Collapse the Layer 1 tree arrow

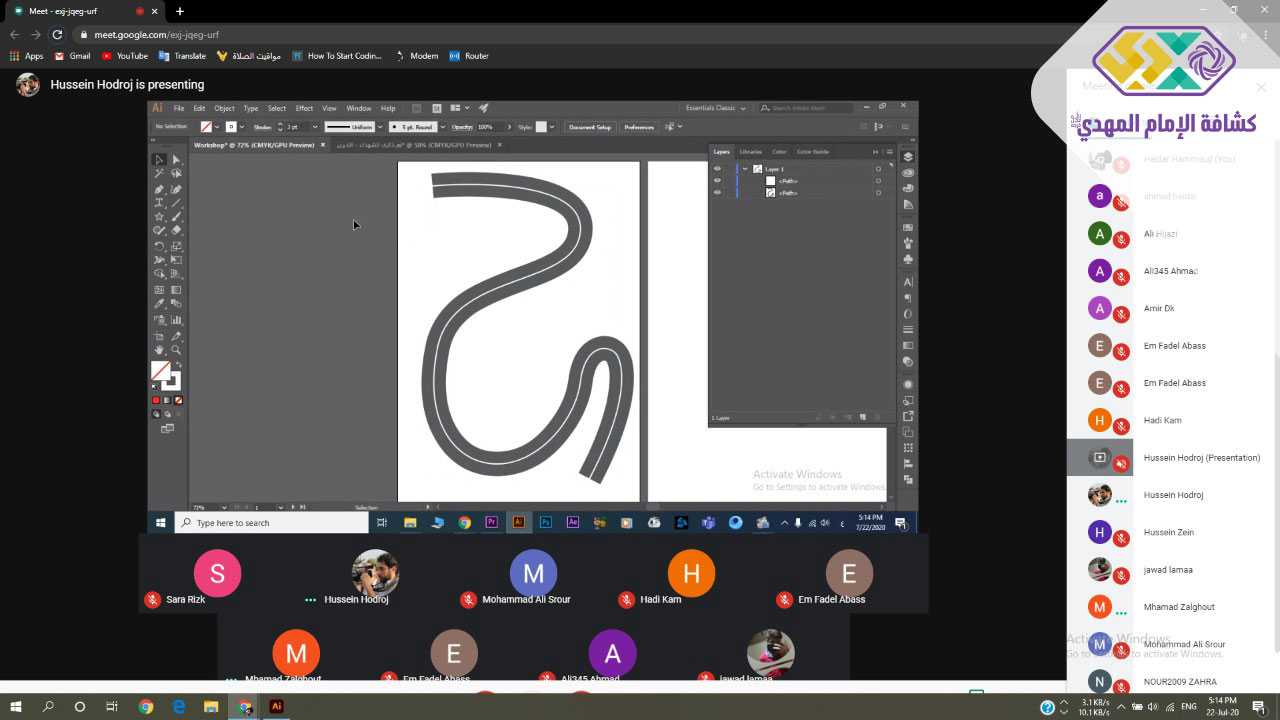[x=745, y=169]
